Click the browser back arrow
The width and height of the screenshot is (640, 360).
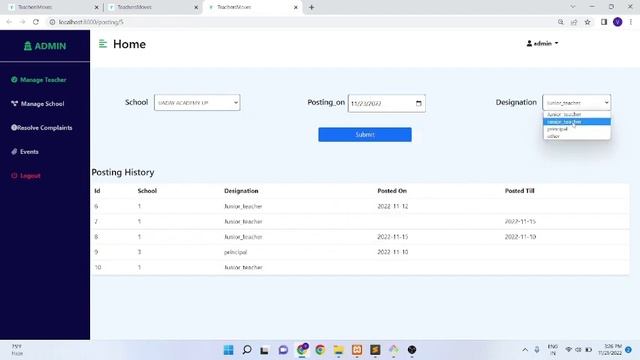pyautogui.click(x=9, y=22)
